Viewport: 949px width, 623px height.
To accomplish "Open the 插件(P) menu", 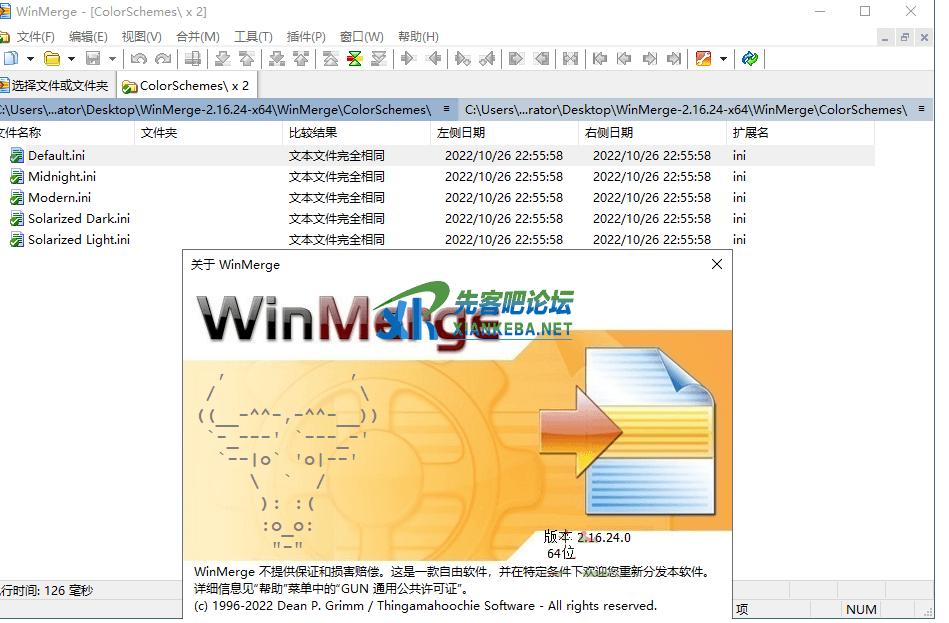I will coord(305,37).
